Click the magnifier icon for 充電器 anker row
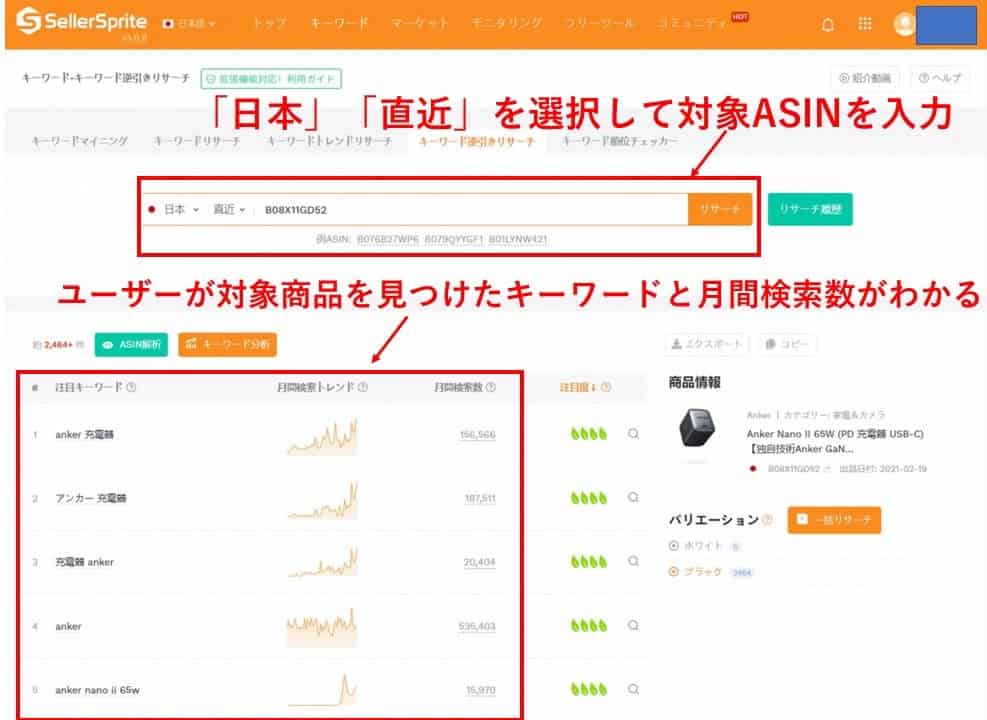The image size is (987, 720). point(633,561)
